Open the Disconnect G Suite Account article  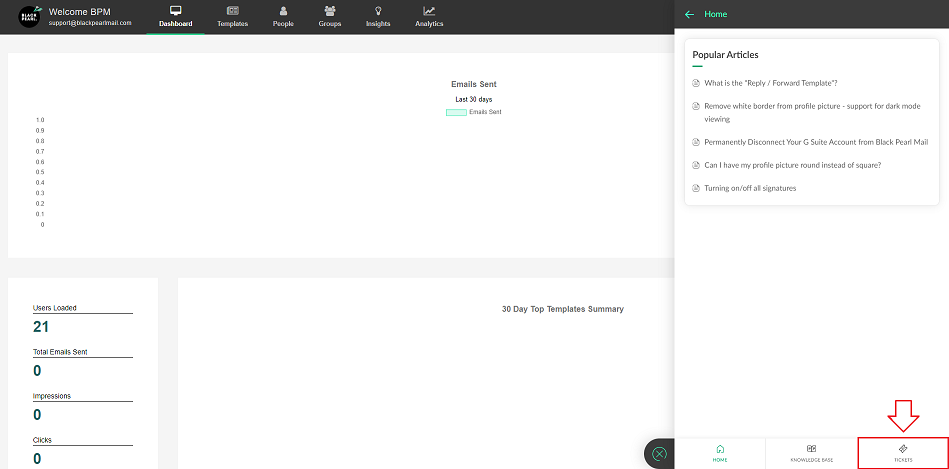(x=815, y=142)
